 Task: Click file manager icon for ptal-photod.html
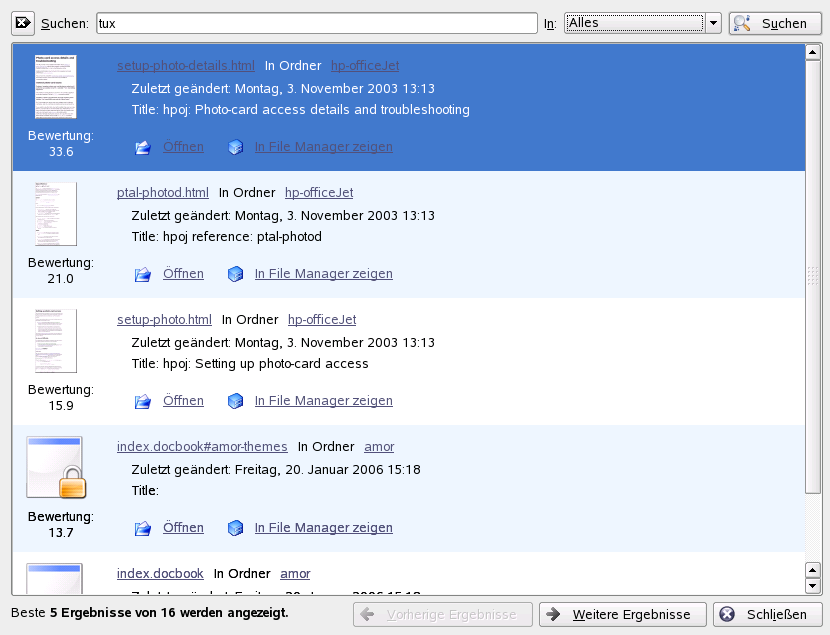point(236,274)
